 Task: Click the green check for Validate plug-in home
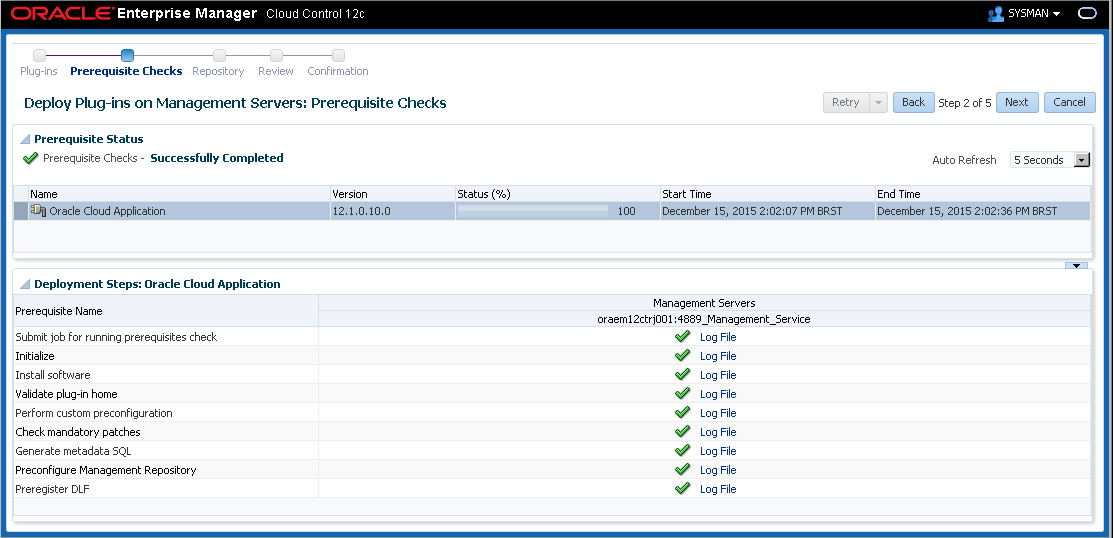tap(683, 394)
